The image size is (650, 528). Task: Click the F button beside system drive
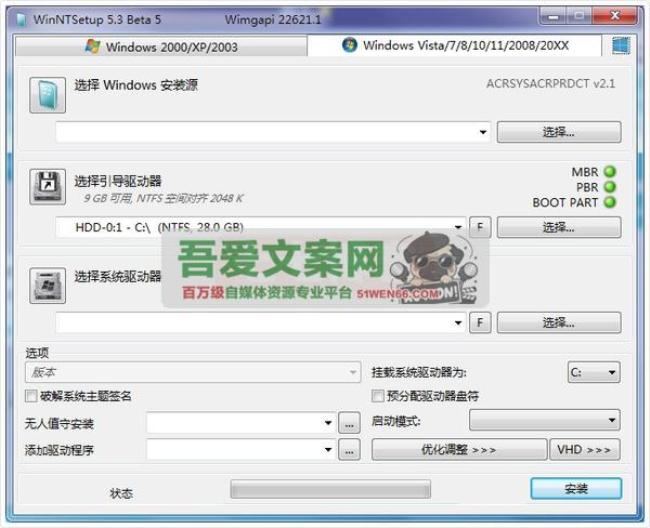pos(480,322)
